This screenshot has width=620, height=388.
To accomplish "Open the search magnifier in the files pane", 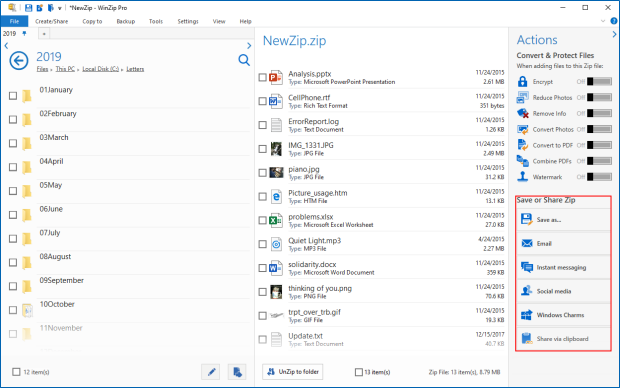I will pos(244,60).
